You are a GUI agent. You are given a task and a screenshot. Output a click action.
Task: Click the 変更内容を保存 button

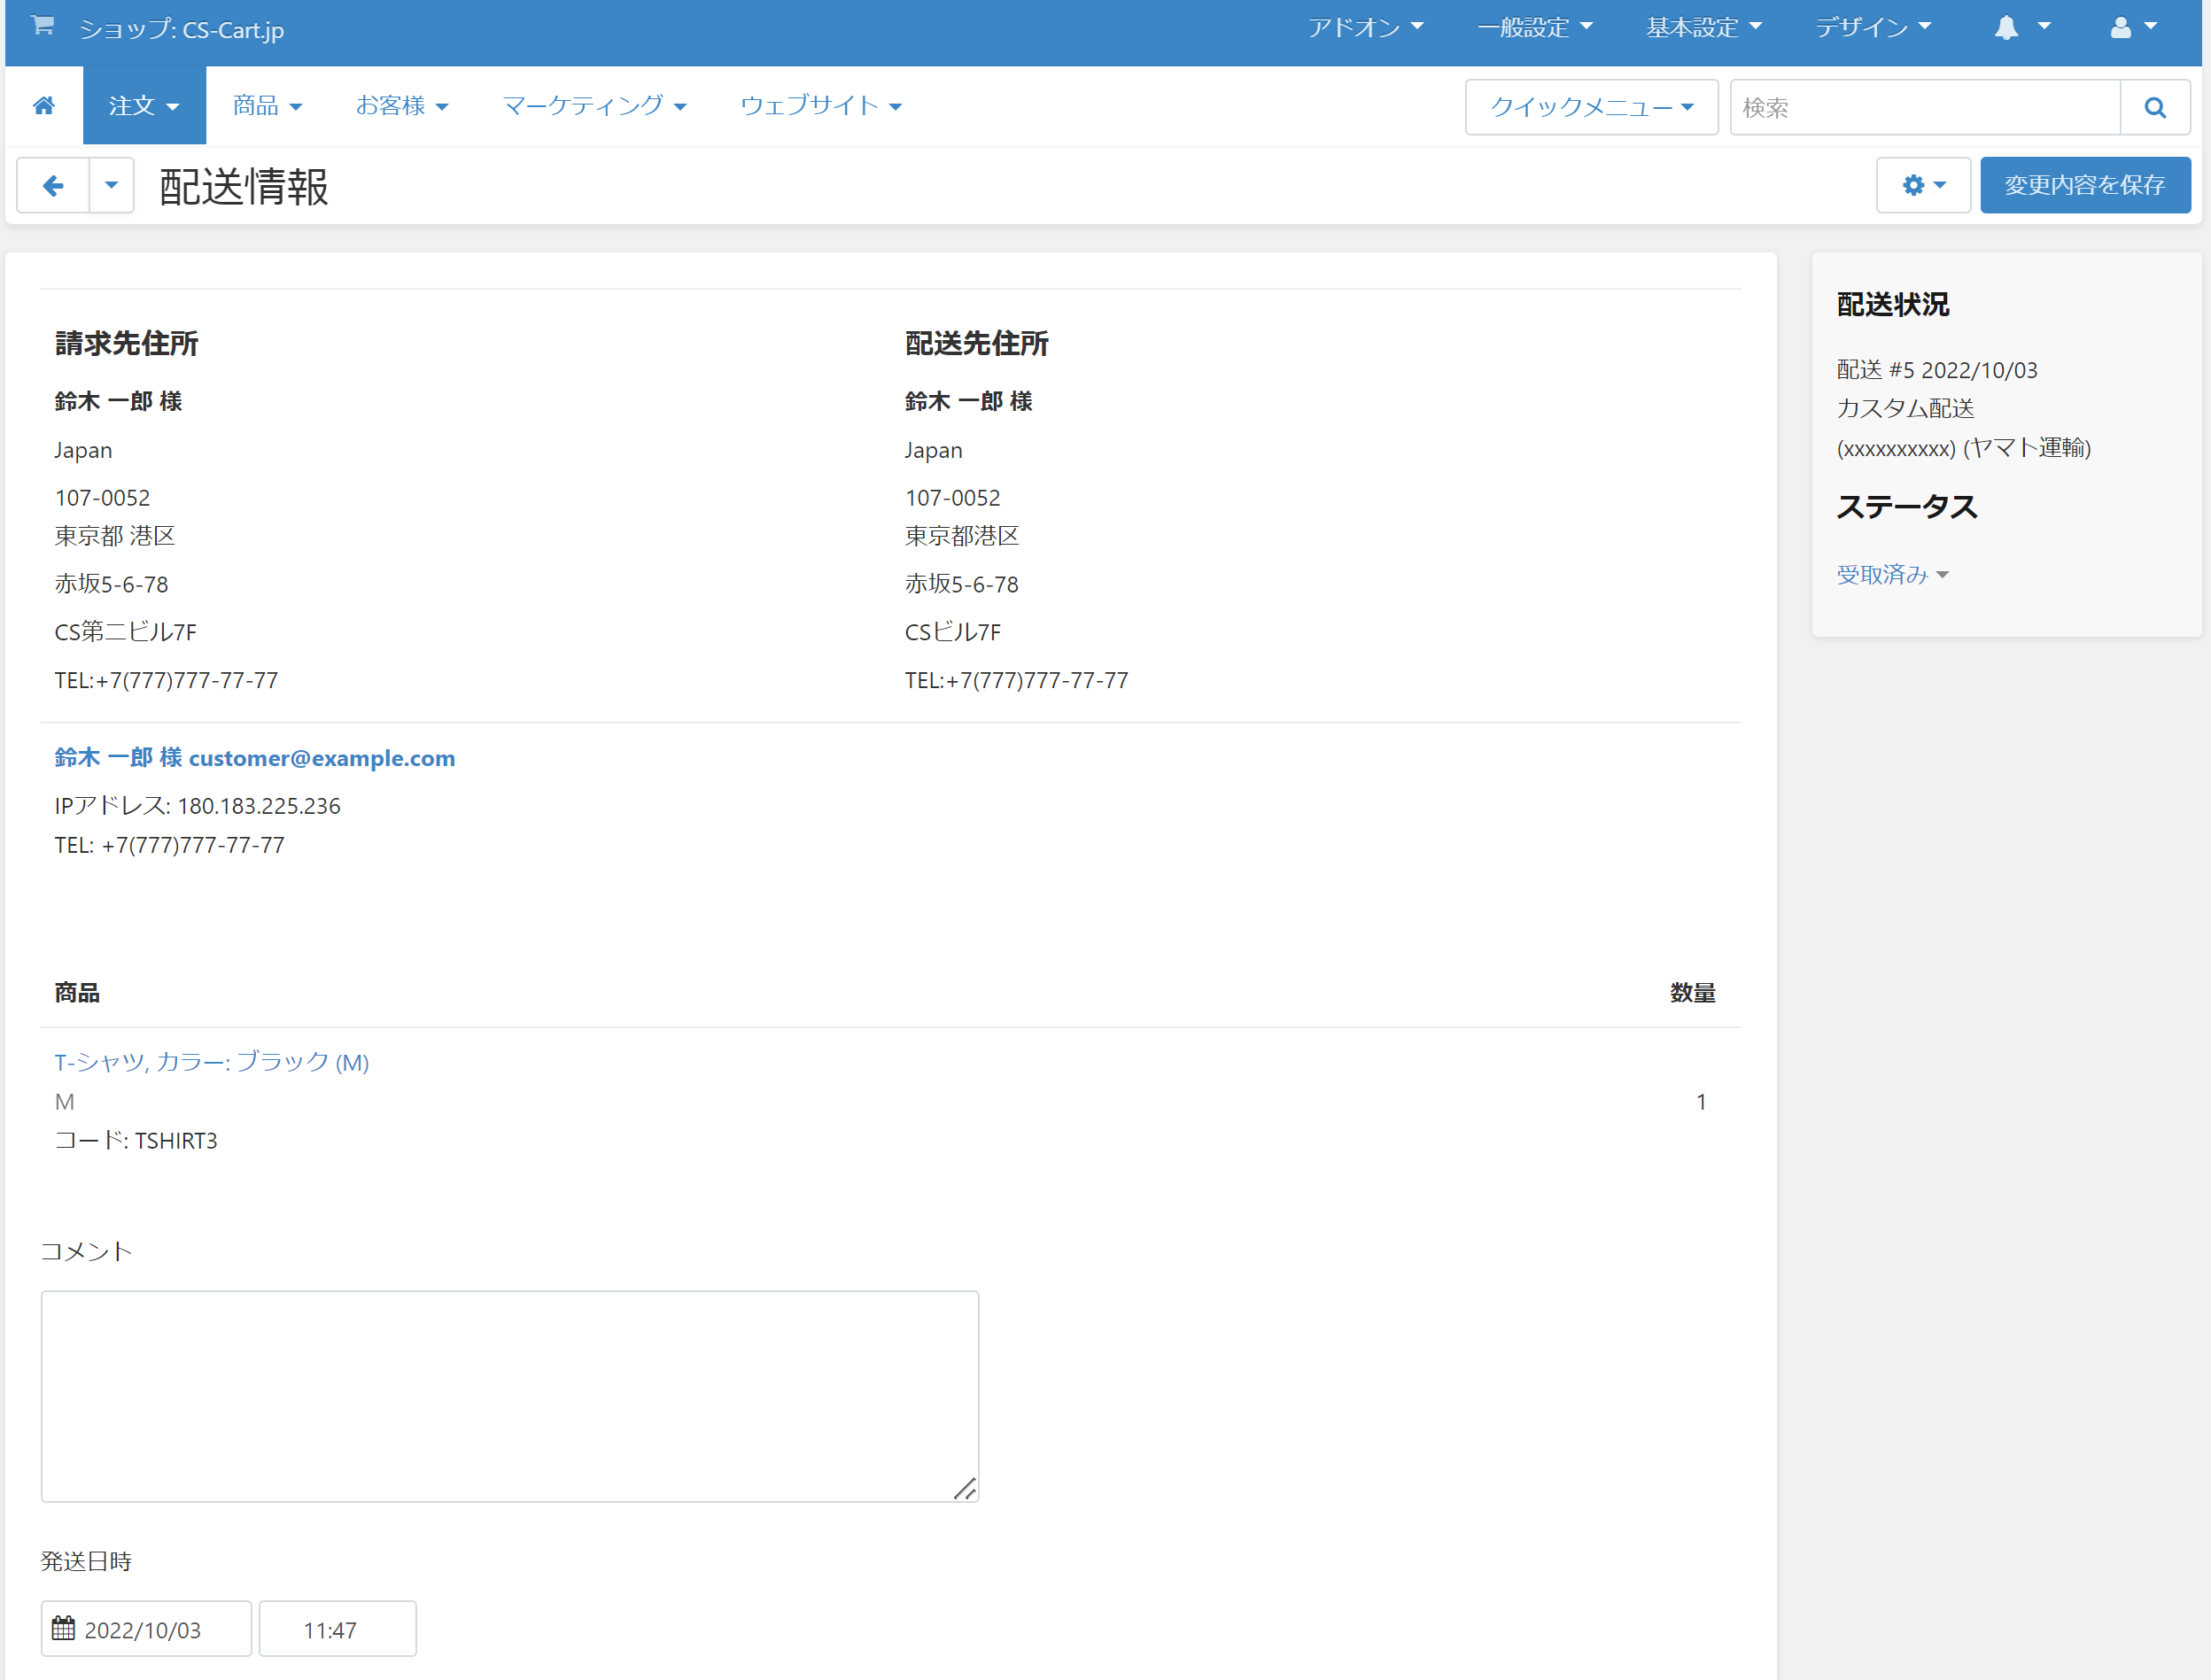[x=2084, y=186]
